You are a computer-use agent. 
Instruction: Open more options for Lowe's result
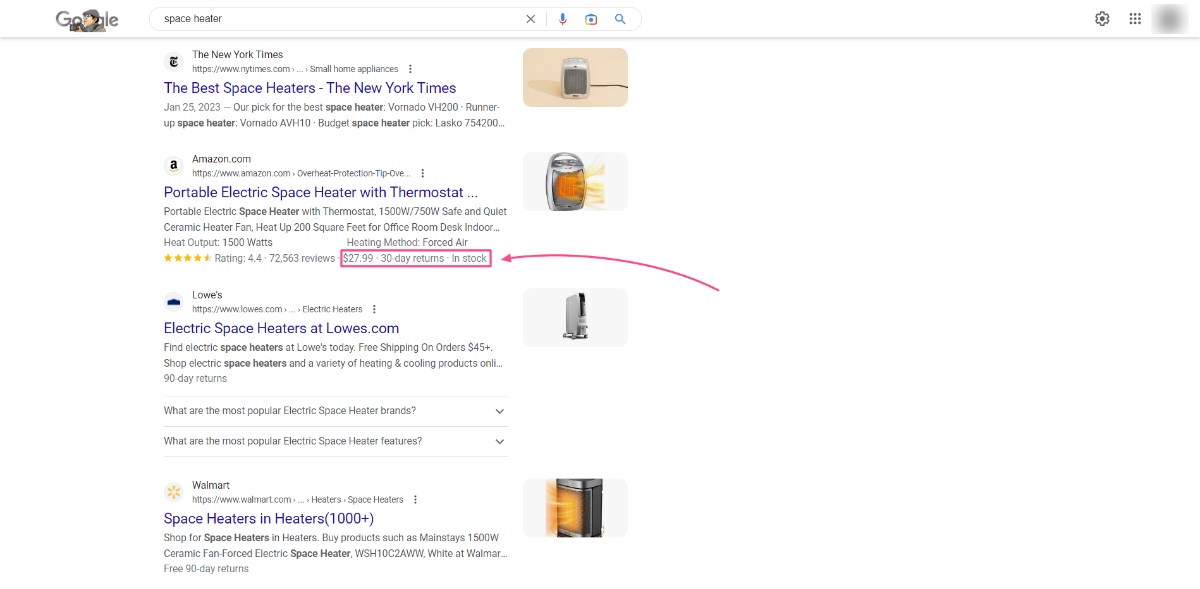[x=375, y=309]
